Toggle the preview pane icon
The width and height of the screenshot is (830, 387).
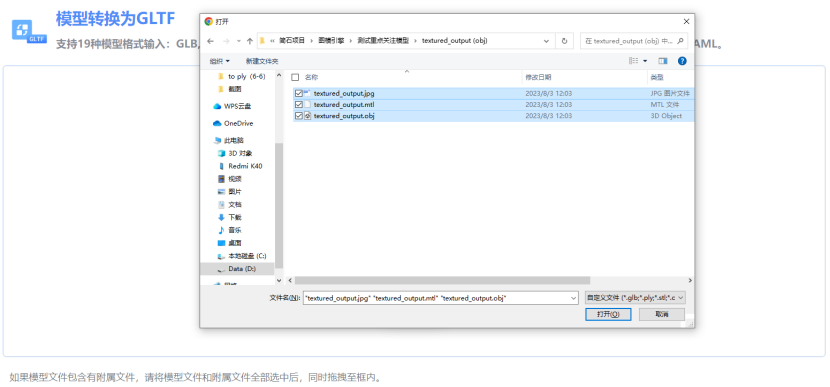pyautogui.click(x=663, y=61)
